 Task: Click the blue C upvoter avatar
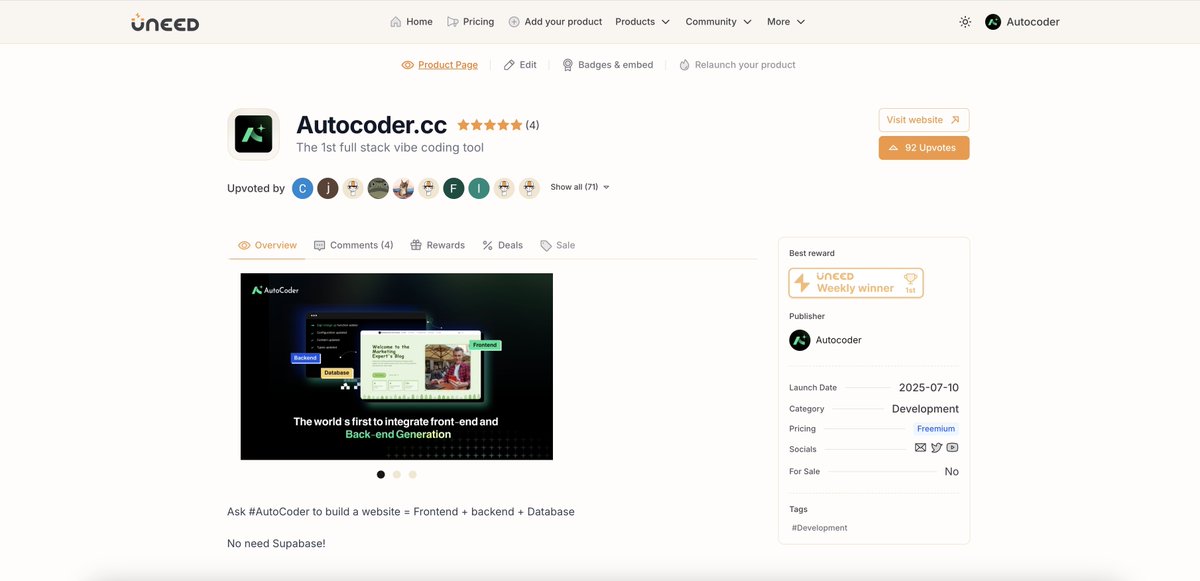(x=302, y=188)
